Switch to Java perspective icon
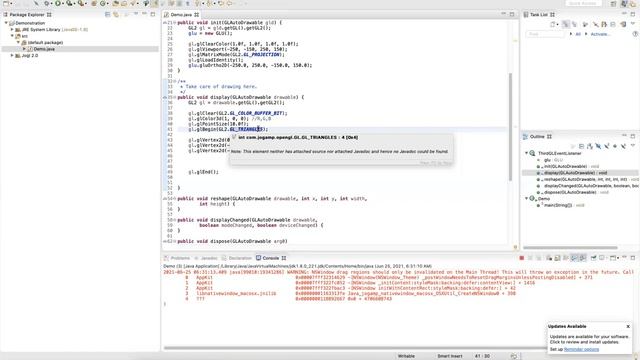The width and height of the screenshot is (640, 360). click(x=624, y=4)
